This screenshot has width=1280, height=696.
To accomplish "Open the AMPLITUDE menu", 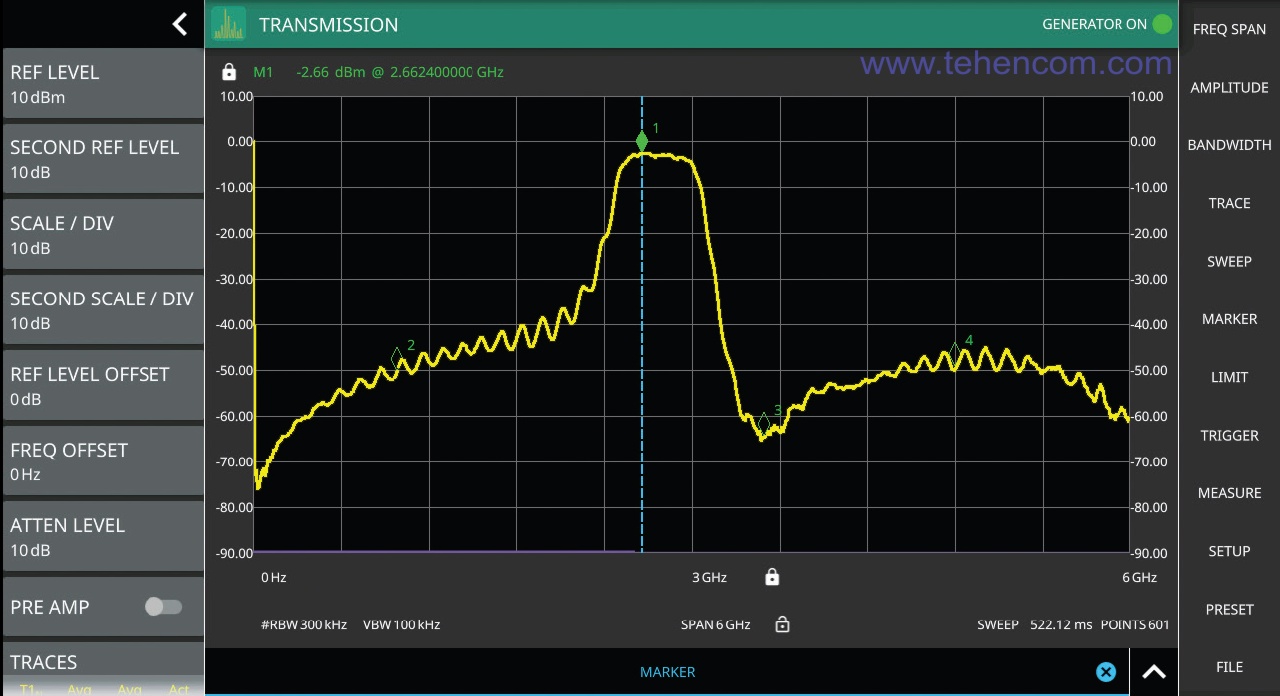I will [x=1229, y=87].
